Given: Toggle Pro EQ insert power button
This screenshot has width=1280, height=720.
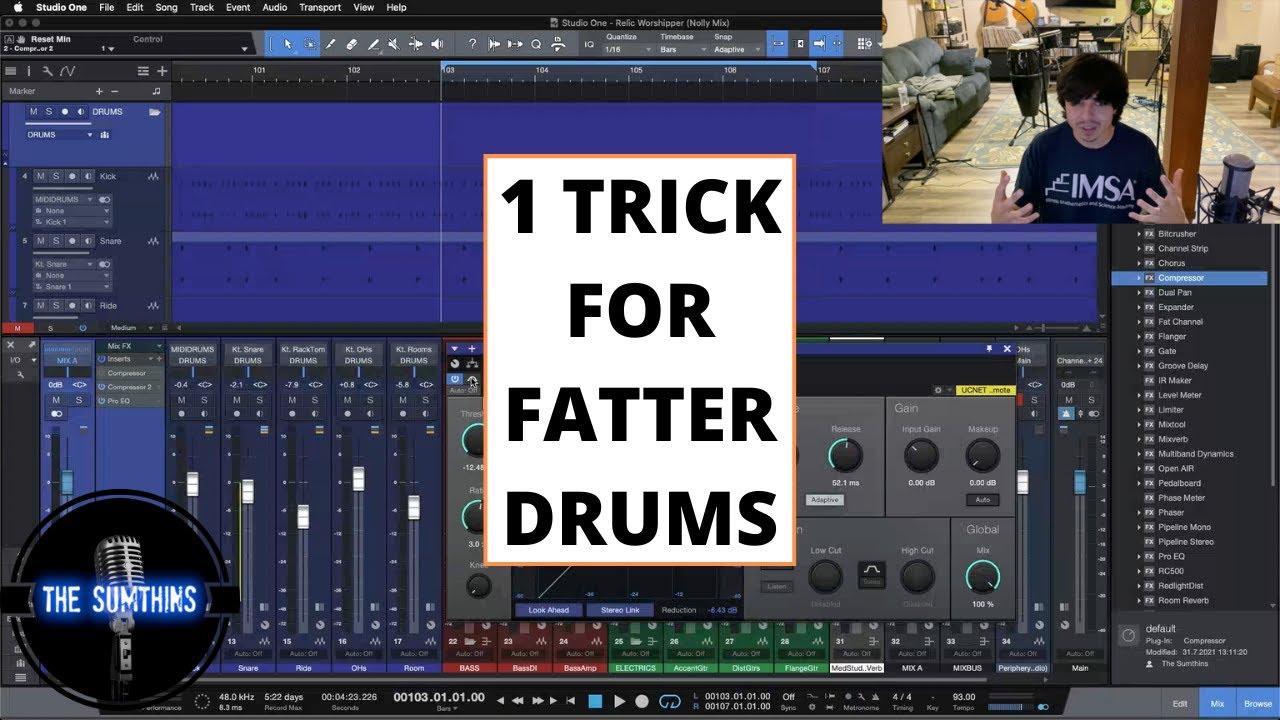Looking at the screenshot, I should coord(102,400).
